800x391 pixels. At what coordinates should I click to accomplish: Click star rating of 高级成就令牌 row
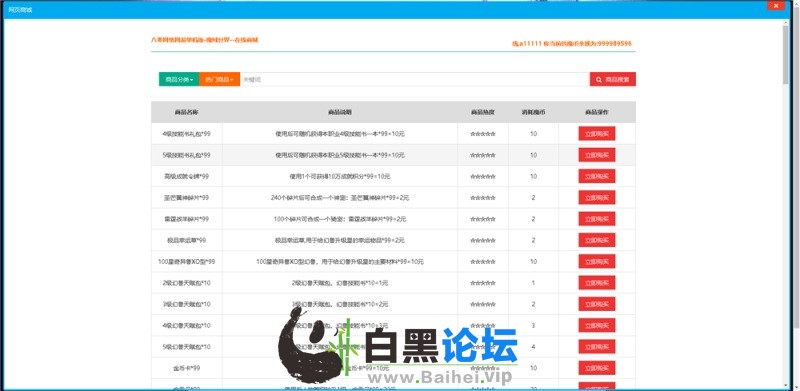(483, 176)
